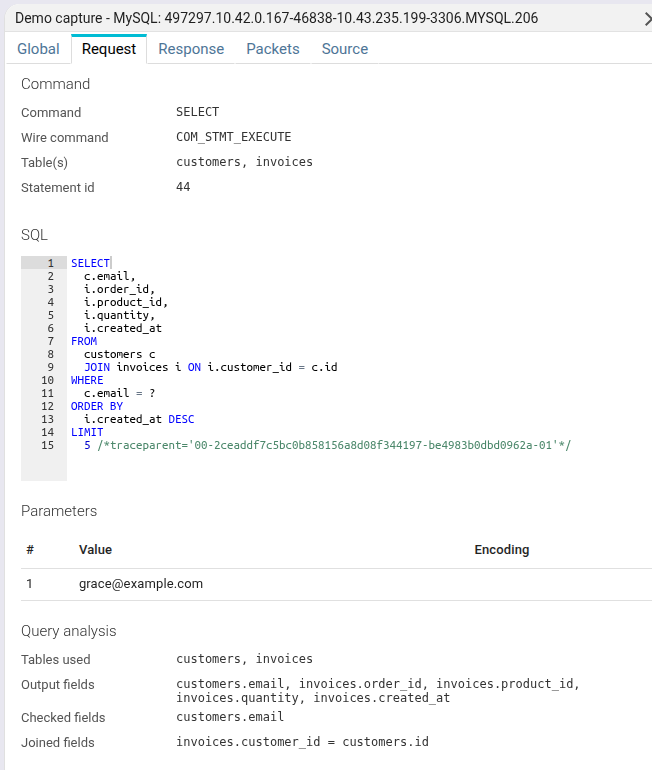Screen dimensions: 652x770
Task: Click the Output fields value list
Action: [x=378, y=691]
